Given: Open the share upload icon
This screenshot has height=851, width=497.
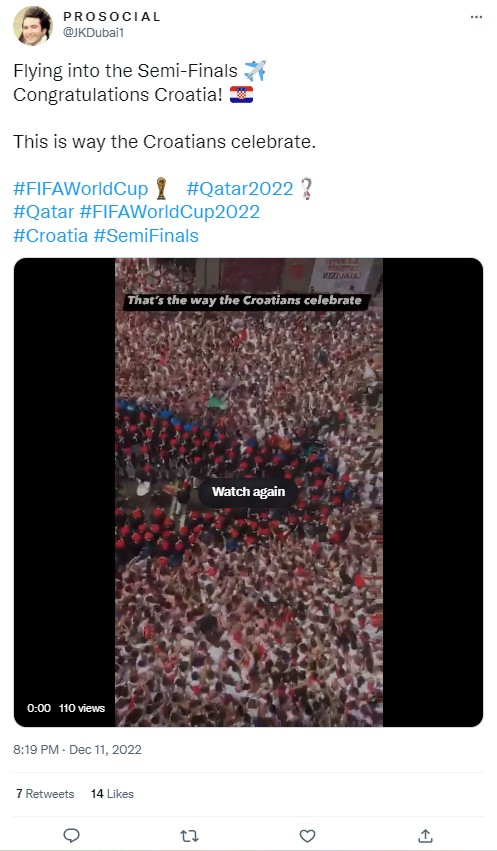Looking at the screenshot, I should click(426, 835).
